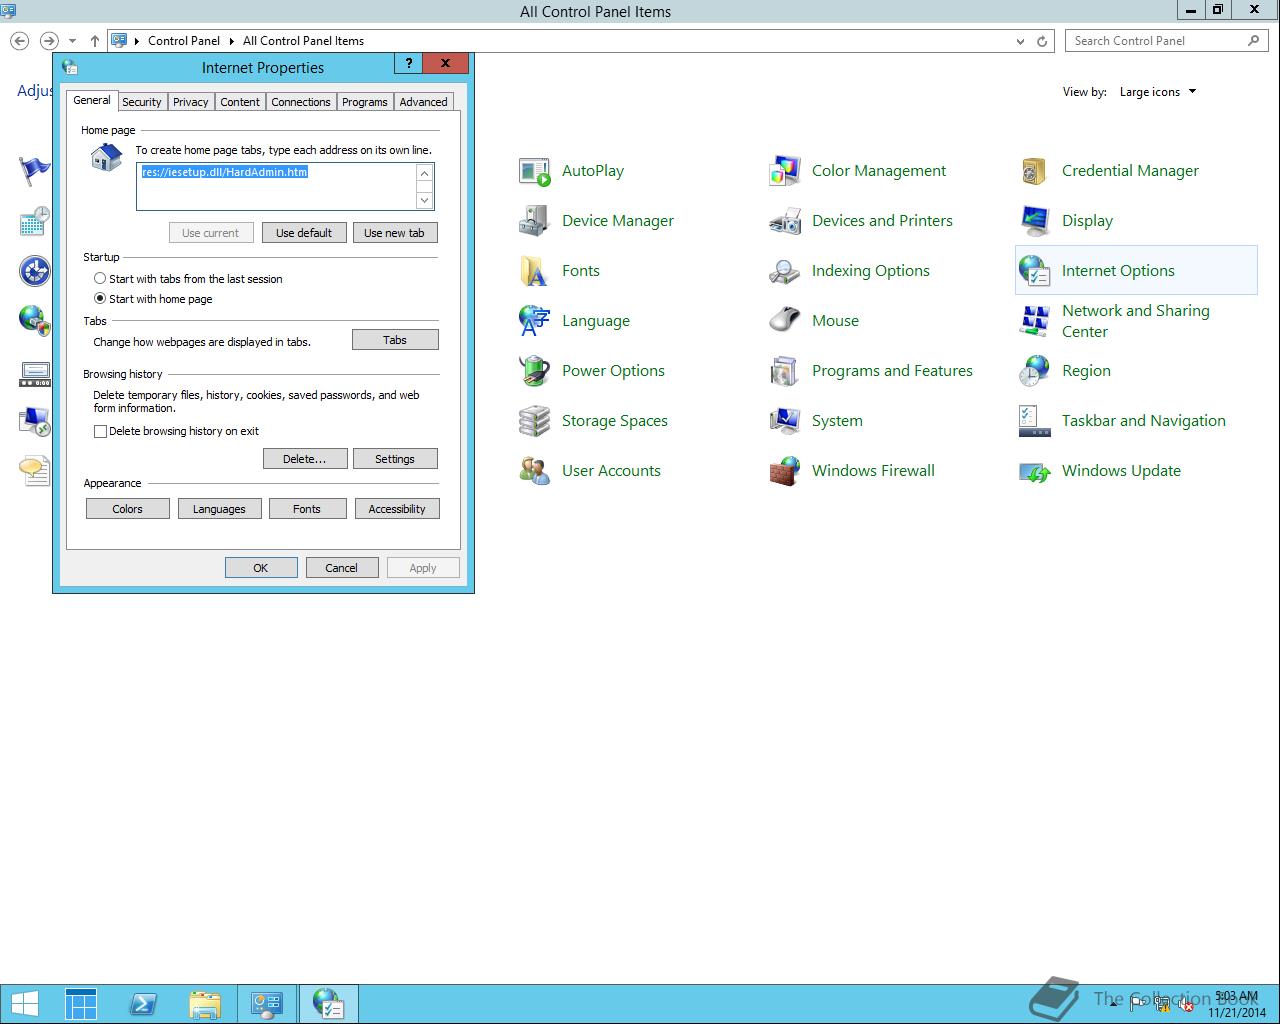Expand the address bar history dropdown
Viewport: 1280px width, 1024px height.
pyautogui.click(x=1020, y=41)
